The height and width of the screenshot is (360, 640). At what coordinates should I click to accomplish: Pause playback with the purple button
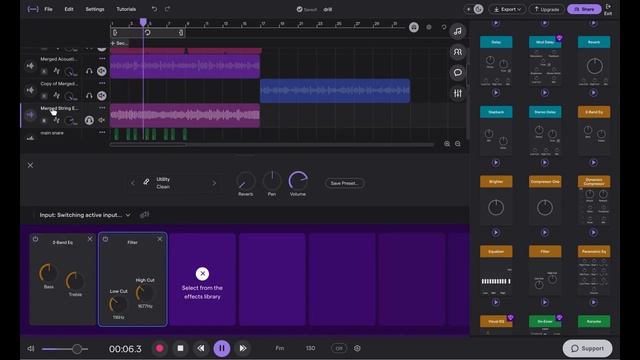click(222, 348)
